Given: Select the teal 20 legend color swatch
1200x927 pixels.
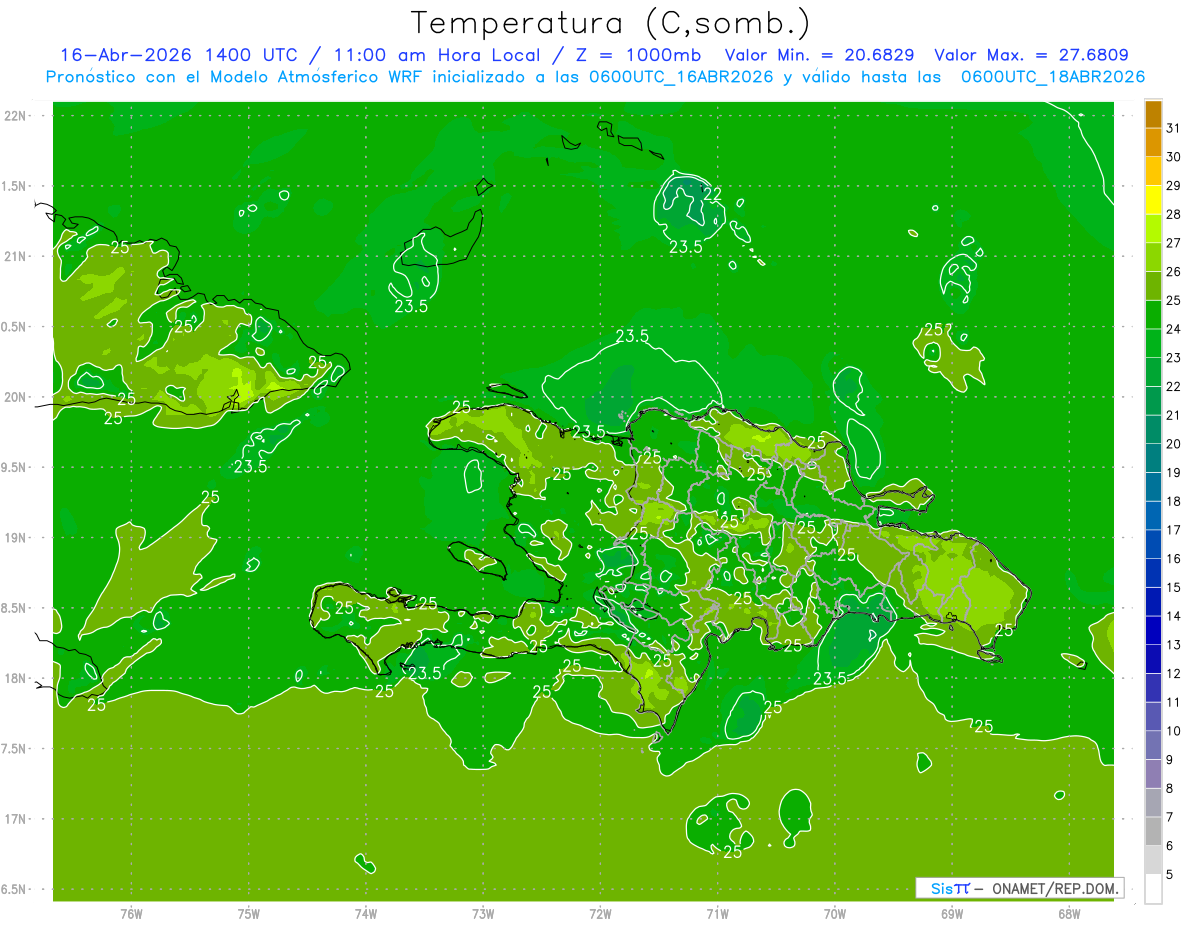Looking at the screenshot, I should coord(1153,430).
